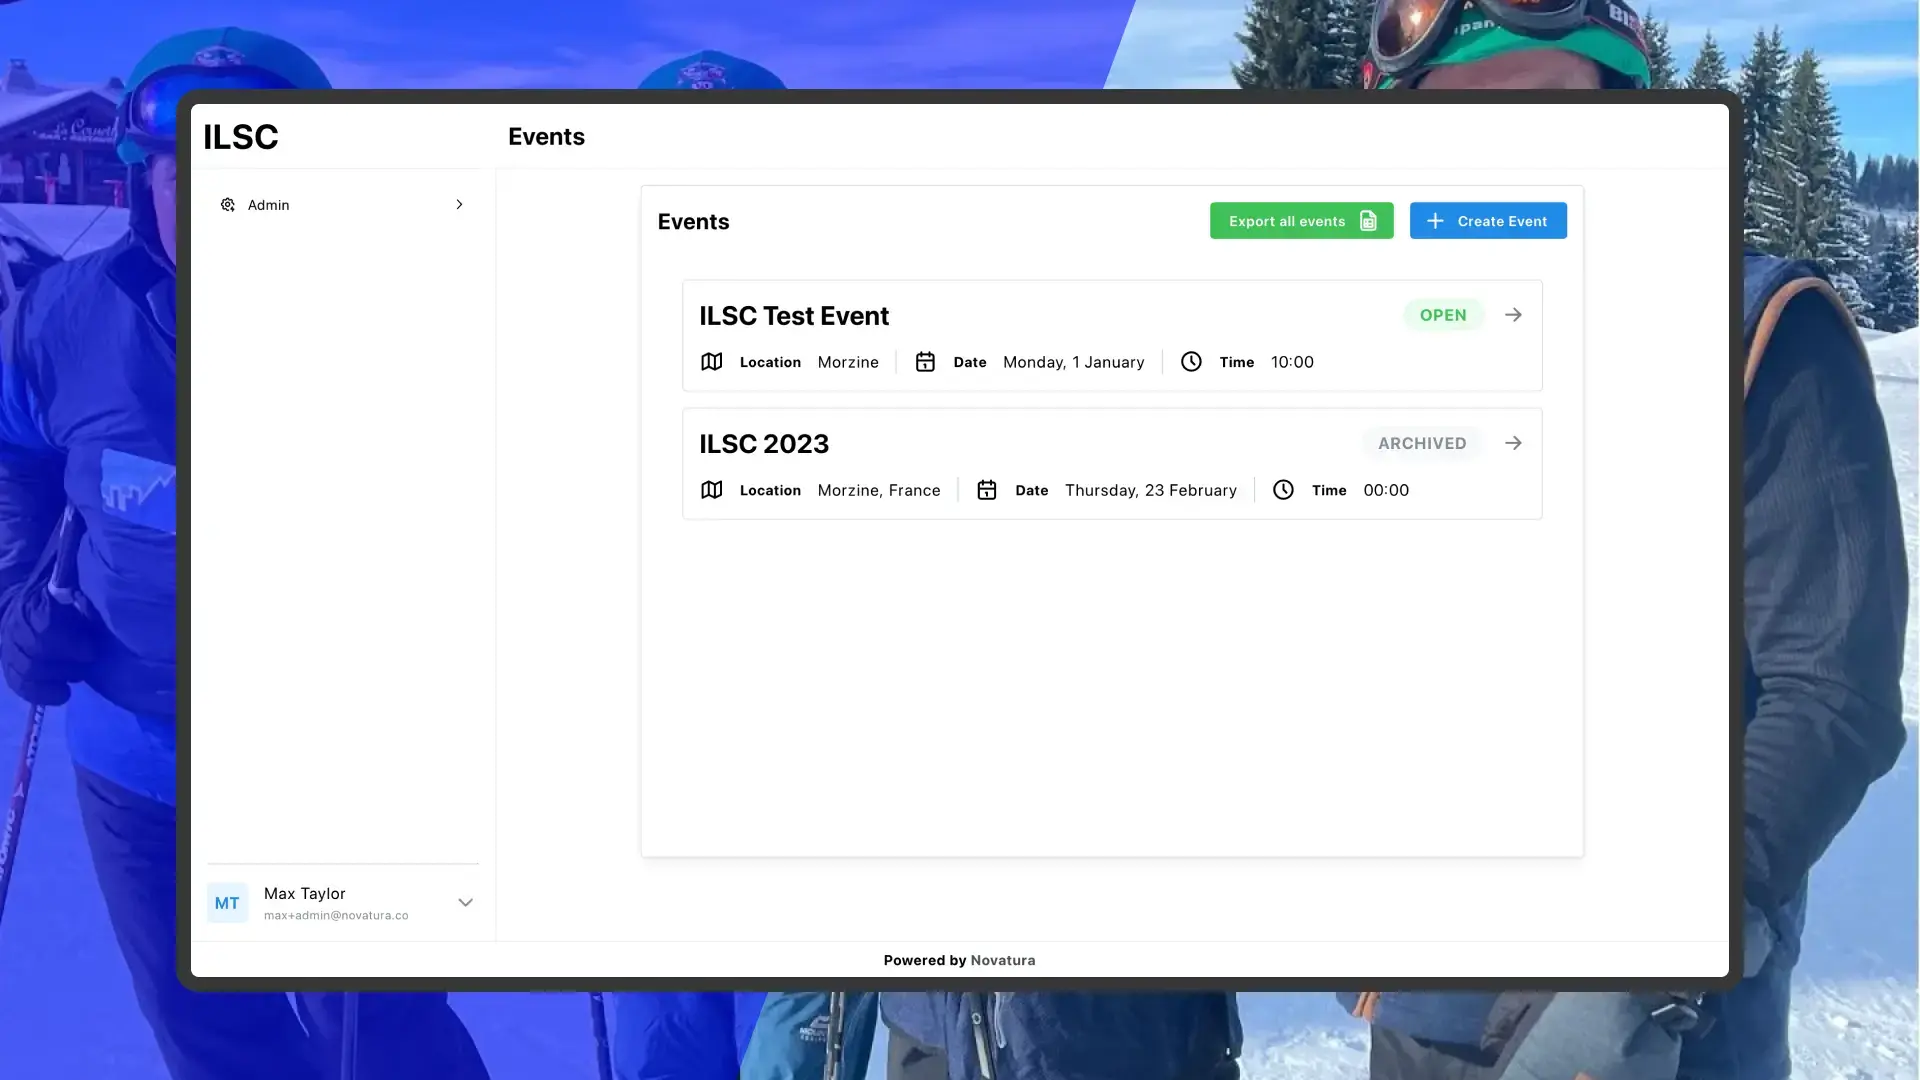
Task: Click the ARCHIVED status badge
Action: point(1422,443)
